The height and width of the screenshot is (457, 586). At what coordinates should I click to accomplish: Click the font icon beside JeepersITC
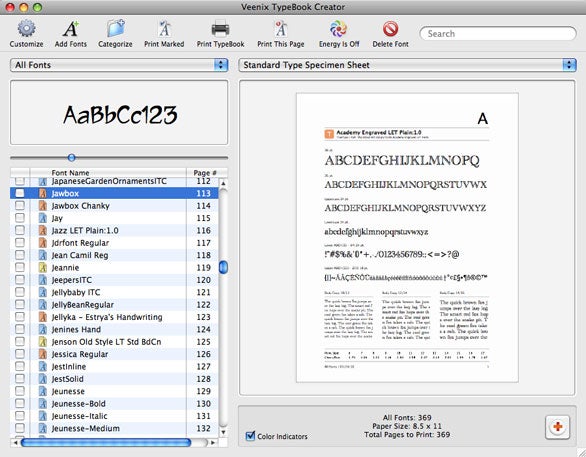[x=43, y=280]
